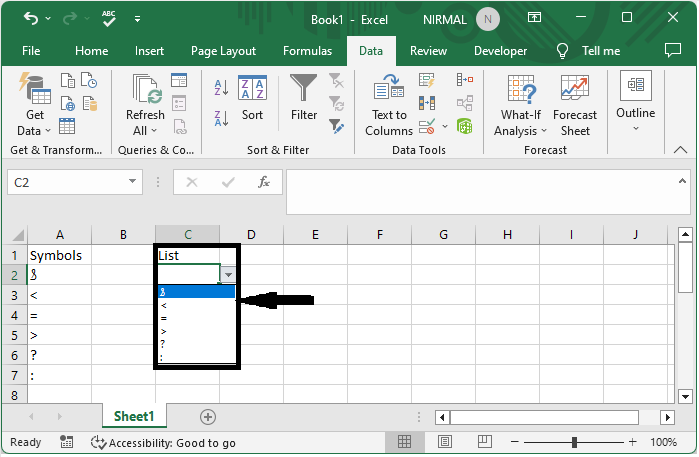Click Recent Sources icon

[89, 80]
